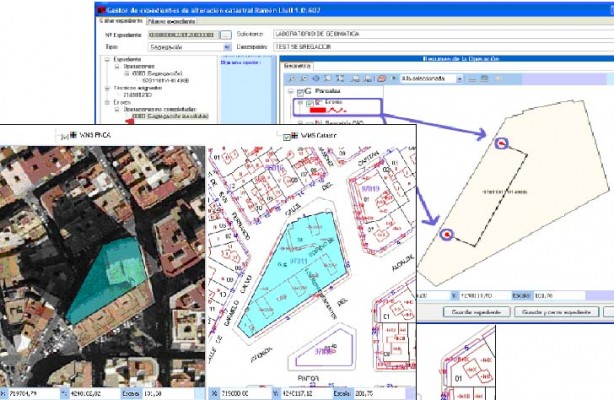Click the second layer/print icon before the red icon
This screenshot has width=614, height=400.
point(368,79)
